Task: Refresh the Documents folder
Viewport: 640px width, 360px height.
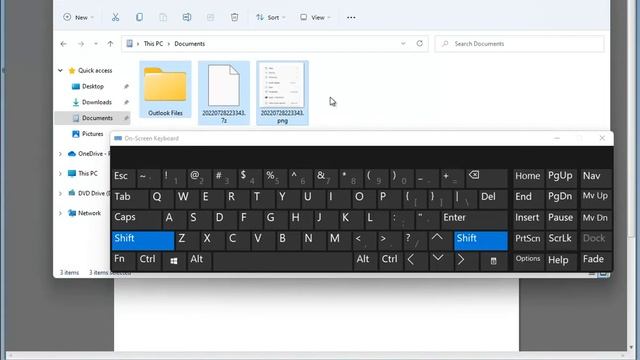Action: point(420,44)
